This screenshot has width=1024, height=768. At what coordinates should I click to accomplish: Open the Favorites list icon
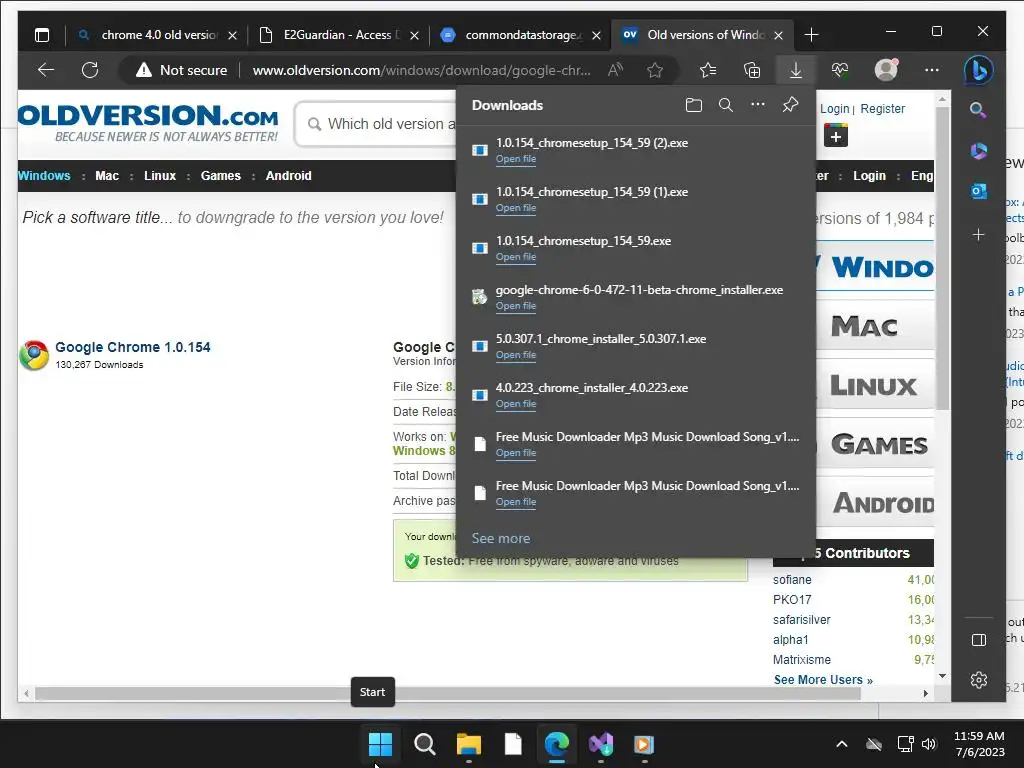pos(708,70)
